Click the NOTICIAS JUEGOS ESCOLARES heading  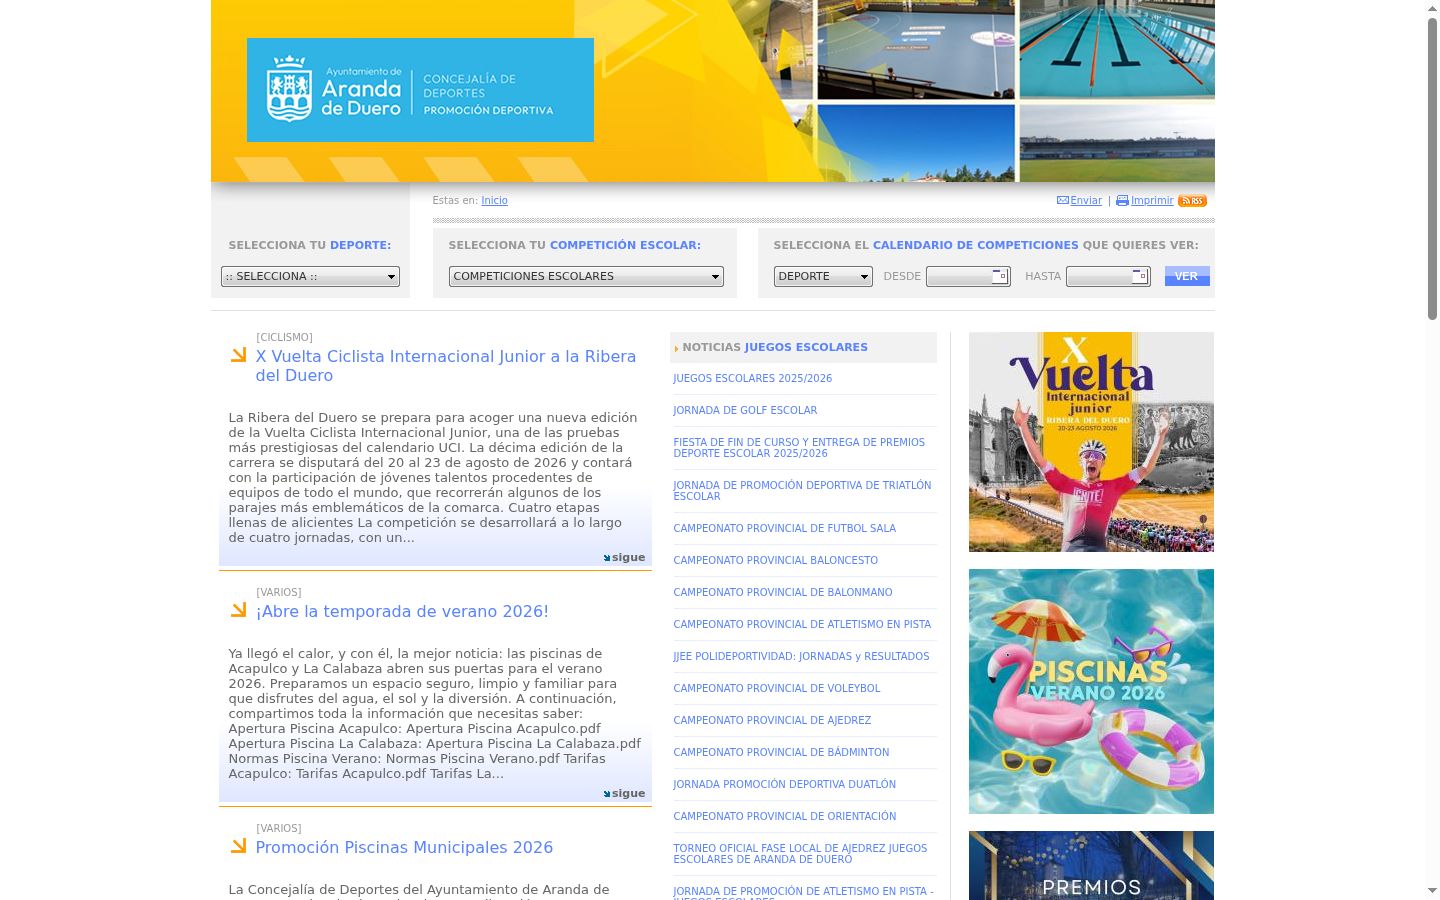tap(775, 348)
